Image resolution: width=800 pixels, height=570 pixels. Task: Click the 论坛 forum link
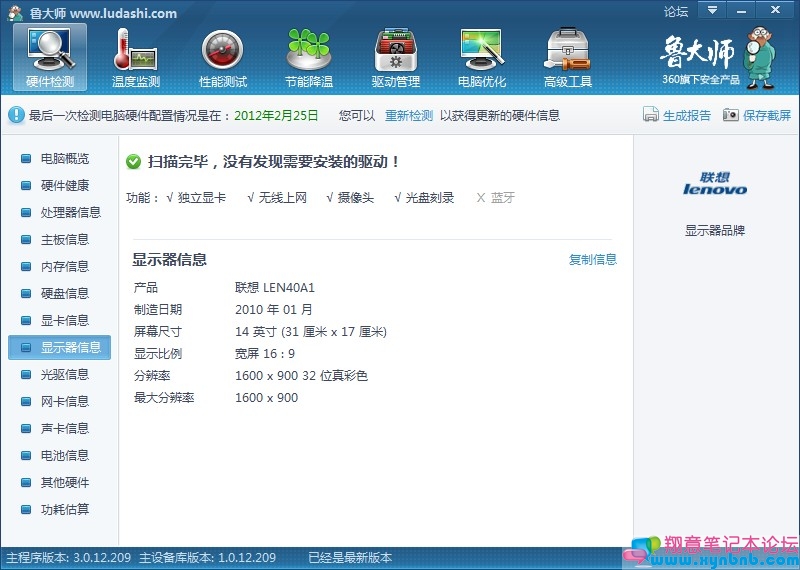676,12
